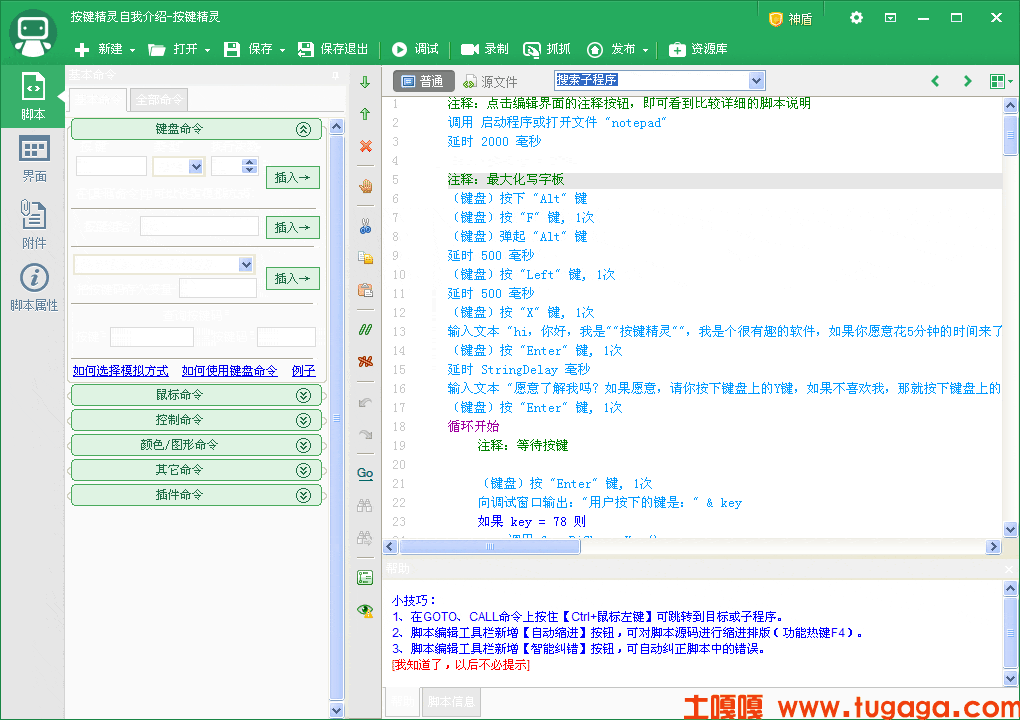Click the 循环开始 script line

point(473,427)
